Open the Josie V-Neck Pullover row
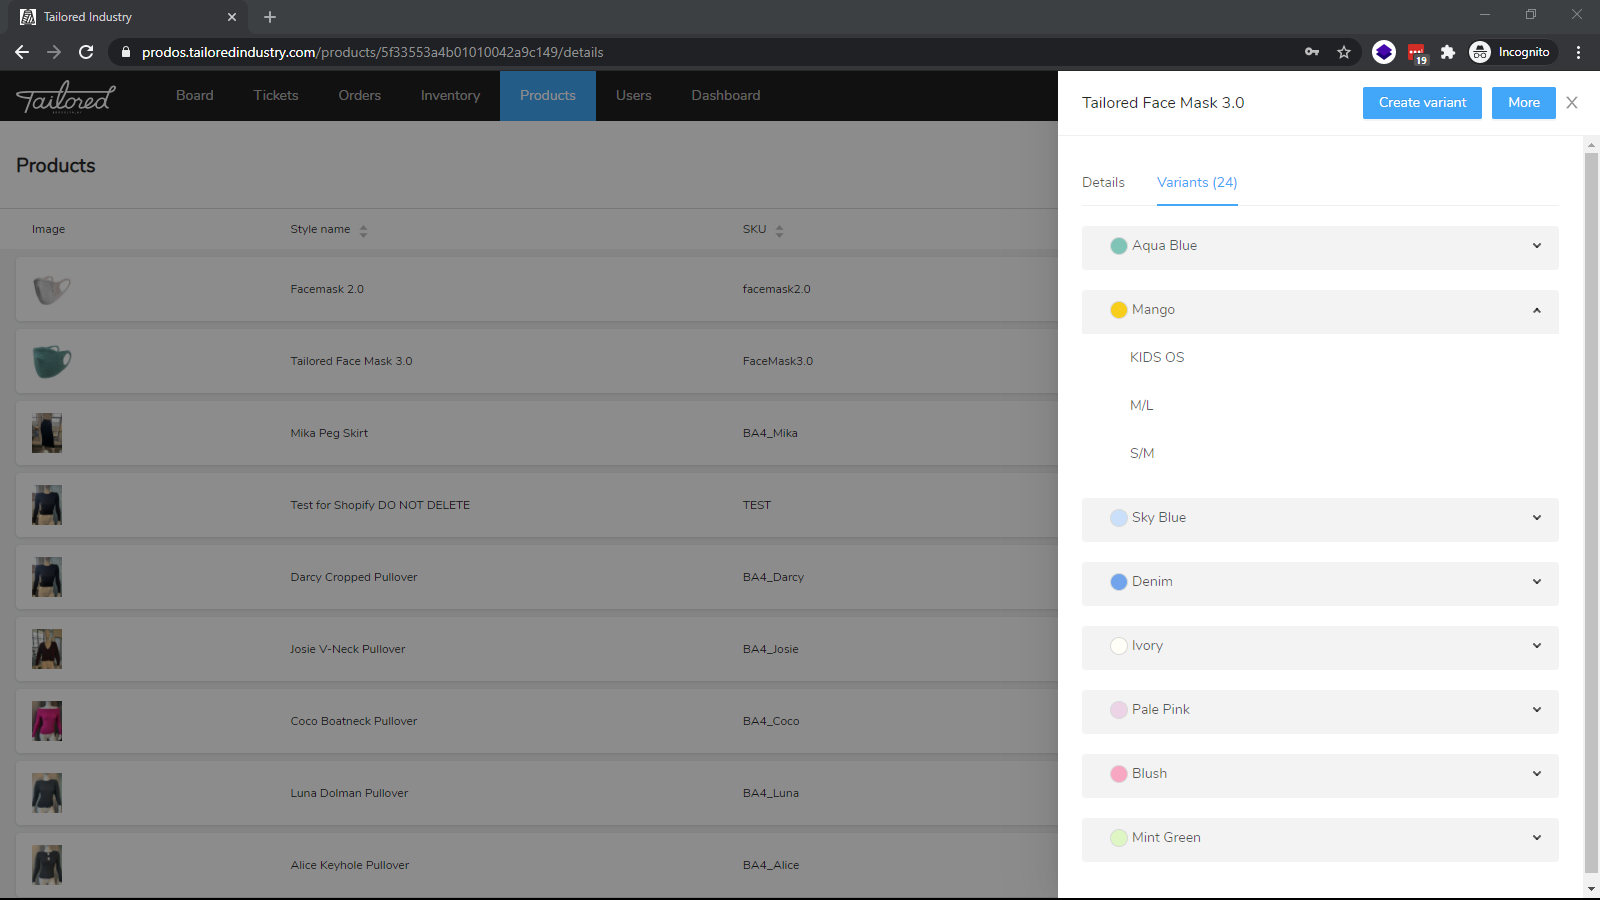The image size is (1600, 900). coord(536,650)
